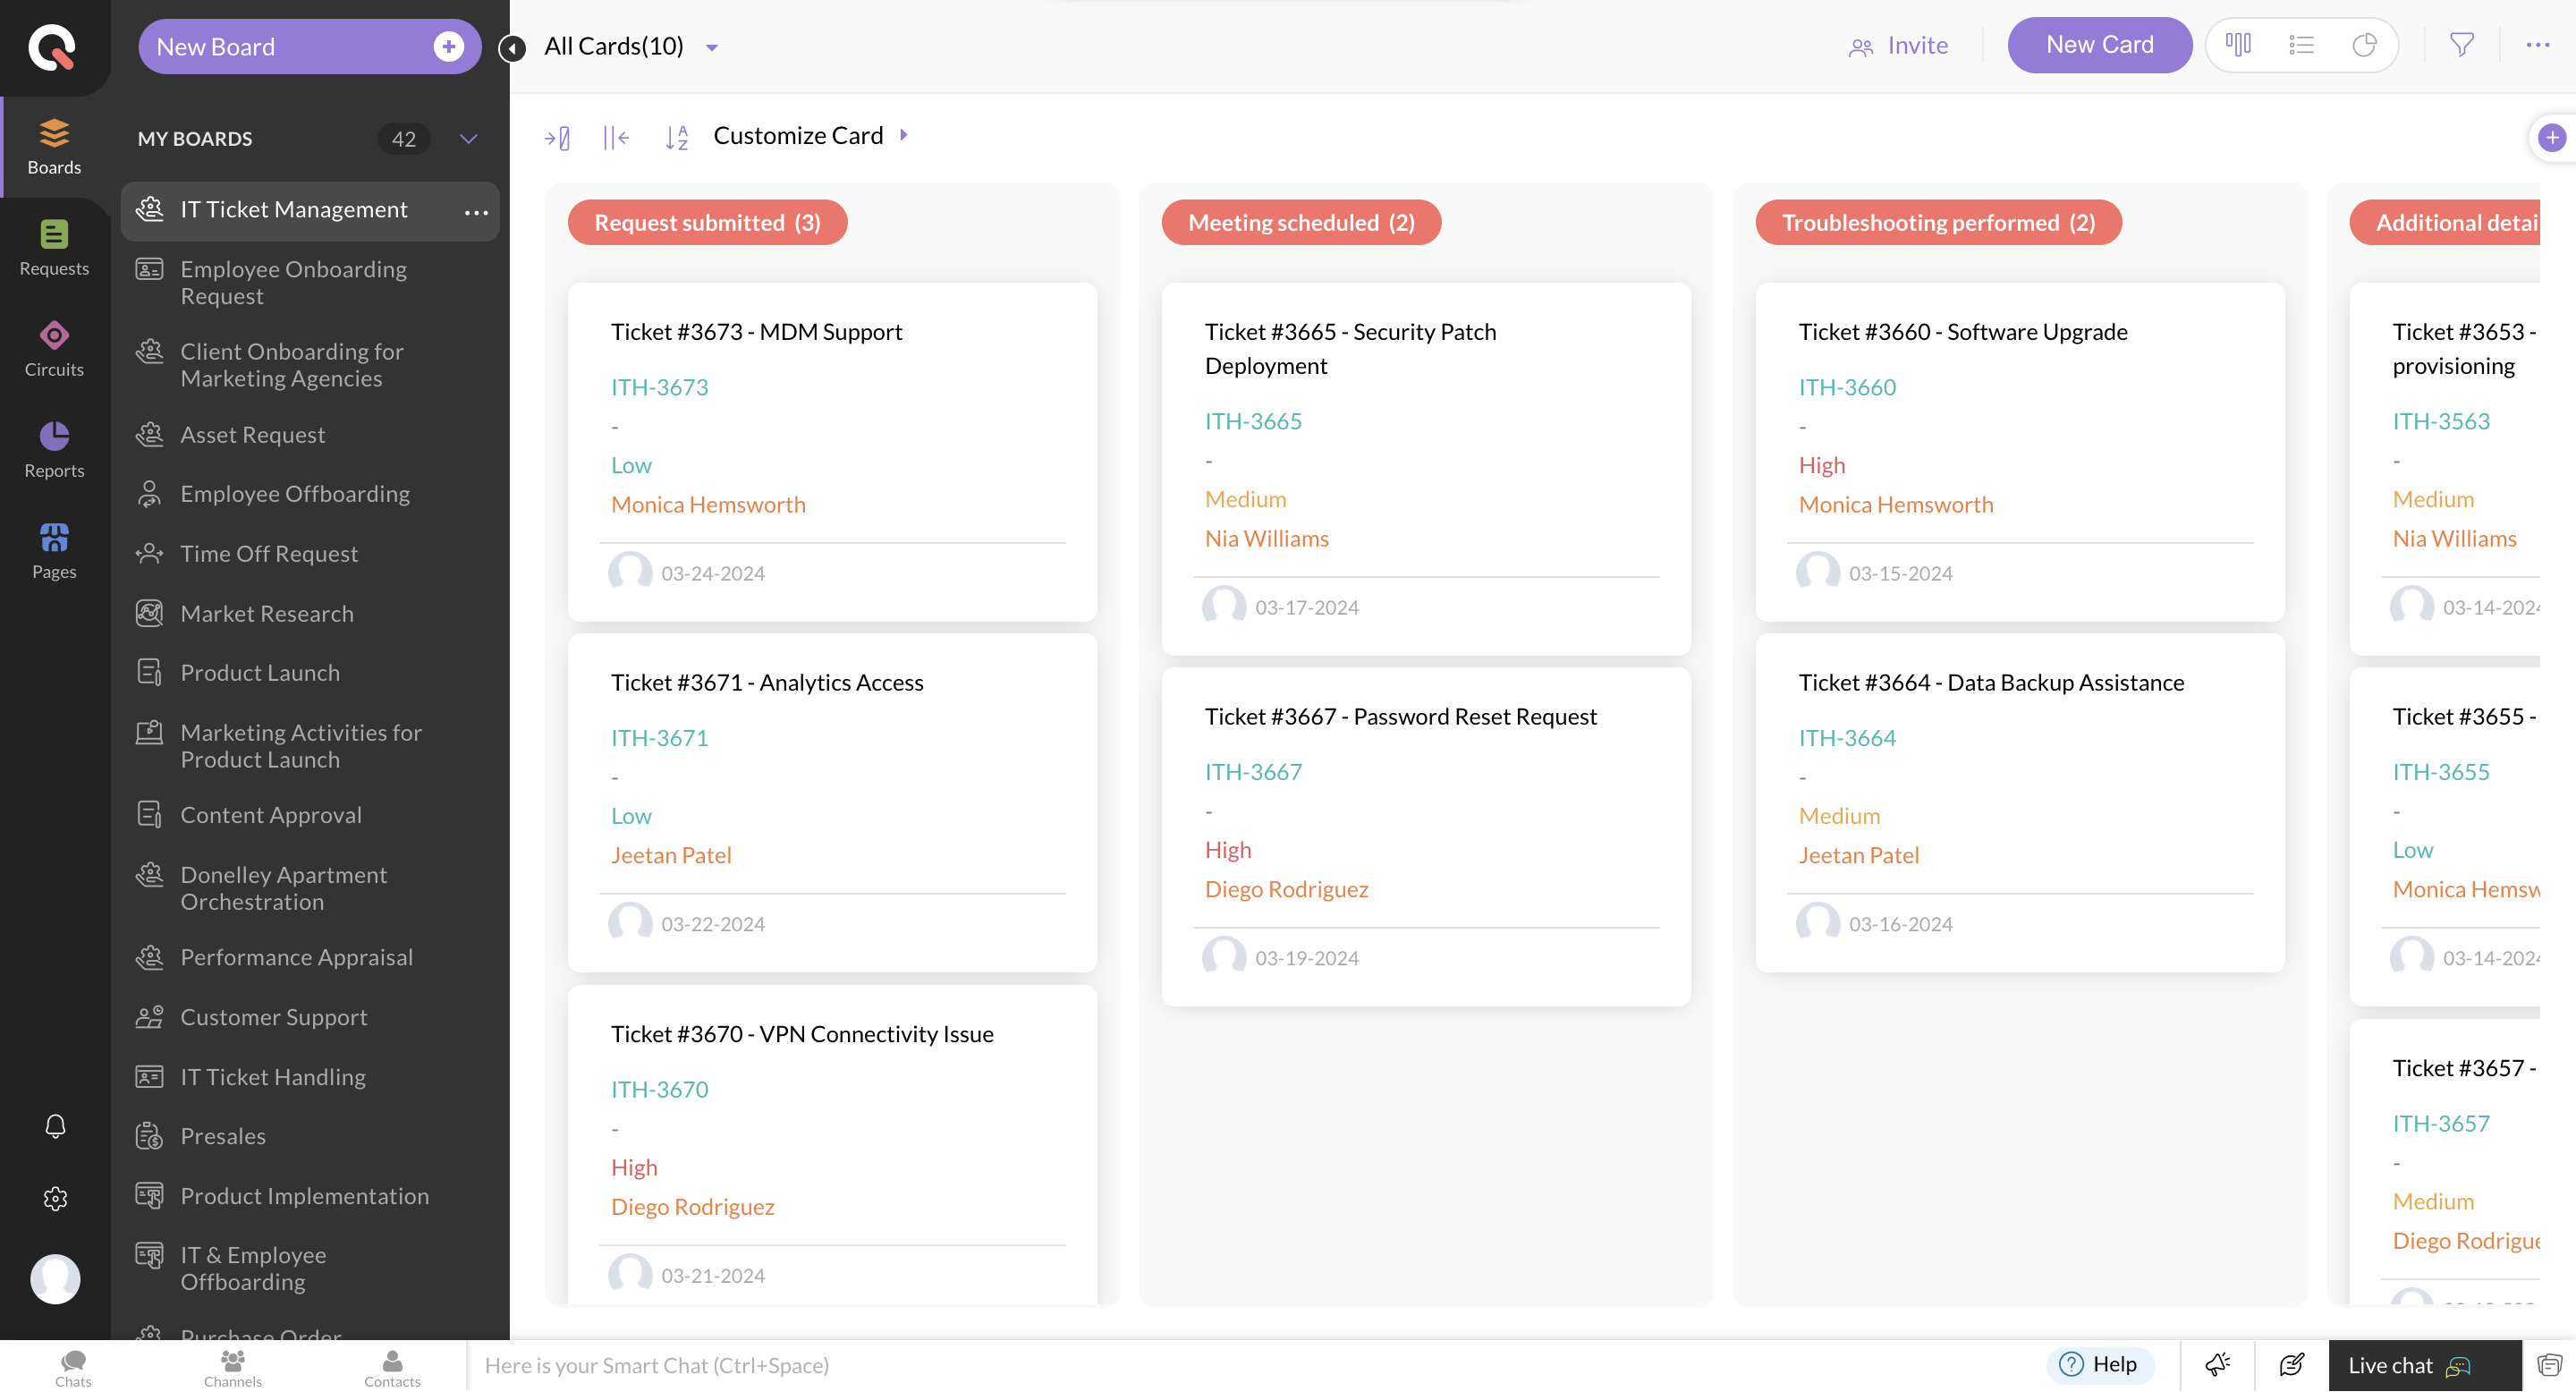The height and width of the screenshot is (1392, 2576).
Task: Open the Employee Offboarding board
Action: click(x=295, y=493)
